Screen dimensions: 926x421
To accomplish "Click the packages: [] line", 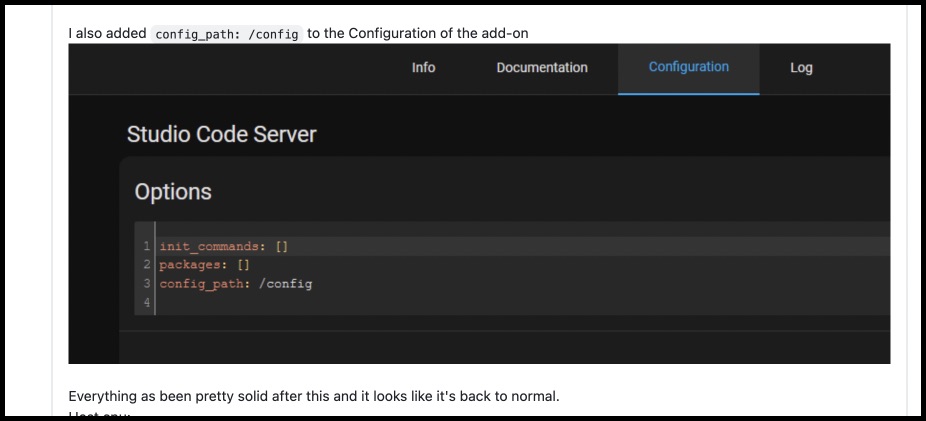I will (204, 265).
